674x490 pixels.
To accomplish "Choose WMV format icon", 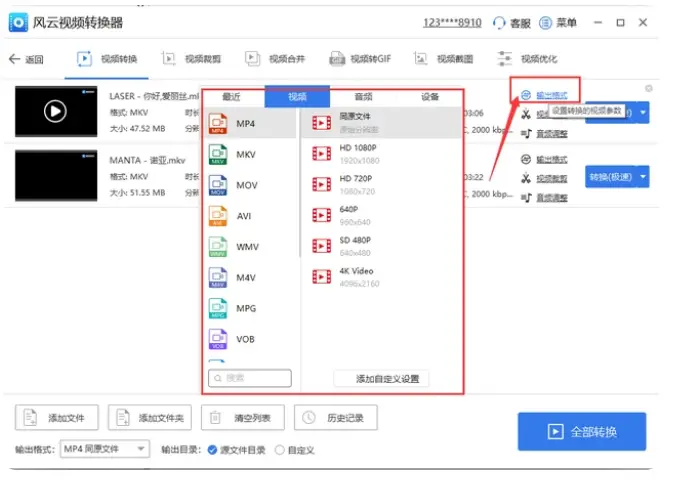I will pos(218,247).
